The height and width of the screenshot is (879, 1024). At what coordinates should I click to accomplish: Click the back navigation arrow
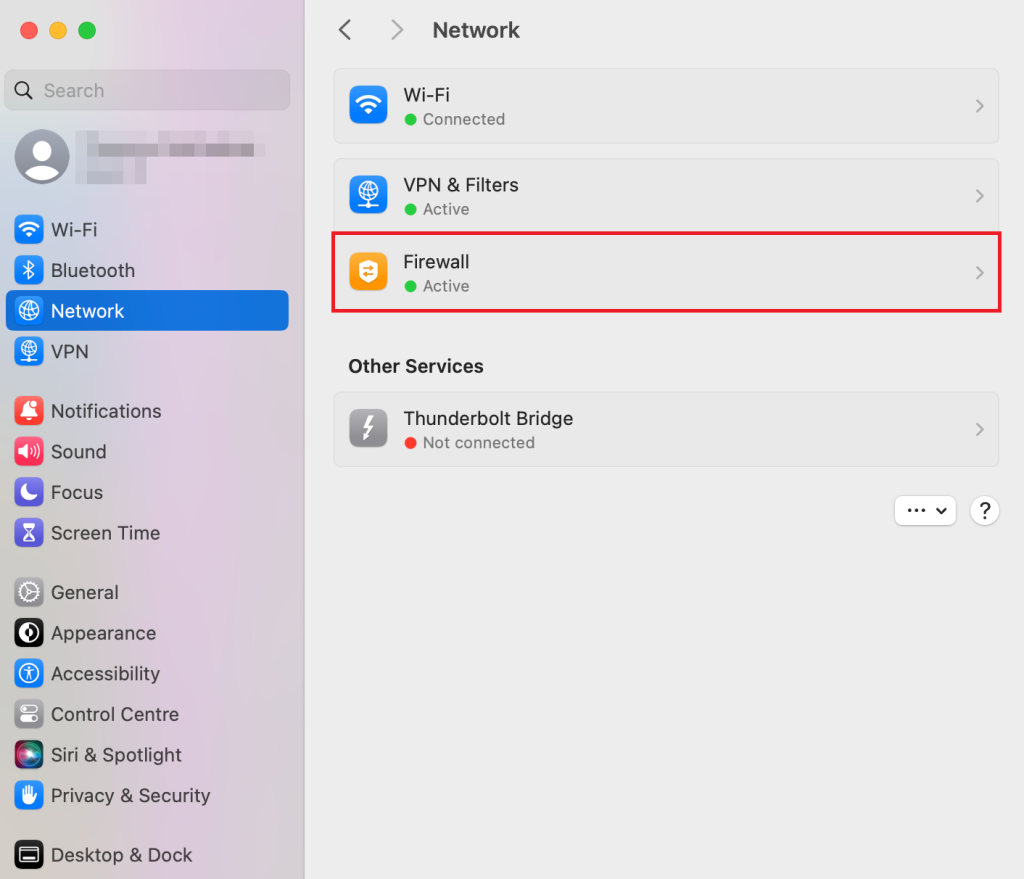(x=345, y=30)
